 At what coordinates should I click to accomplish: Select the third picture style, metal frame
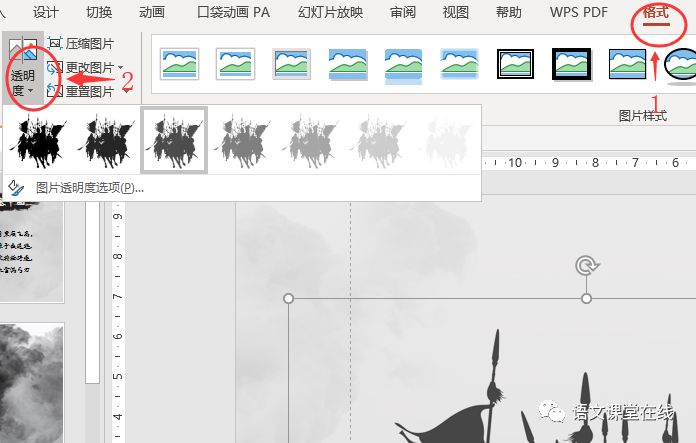tap(291, 64)
